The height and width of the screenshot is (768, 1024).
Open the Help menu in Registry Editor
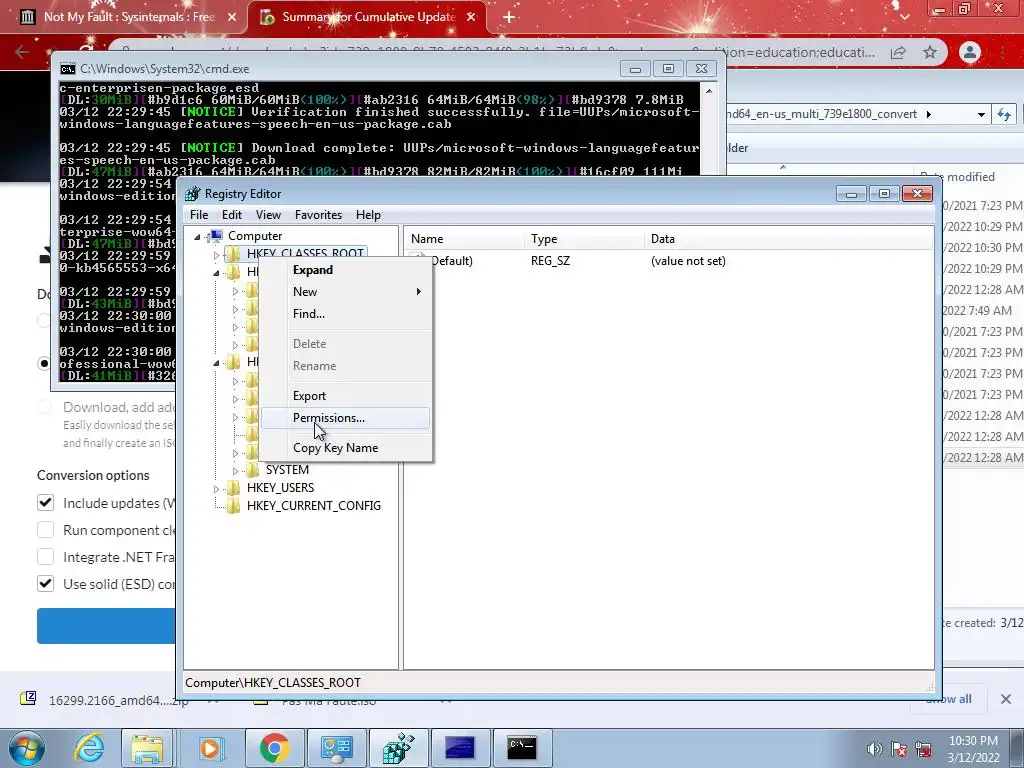click(x=368, y=215)
